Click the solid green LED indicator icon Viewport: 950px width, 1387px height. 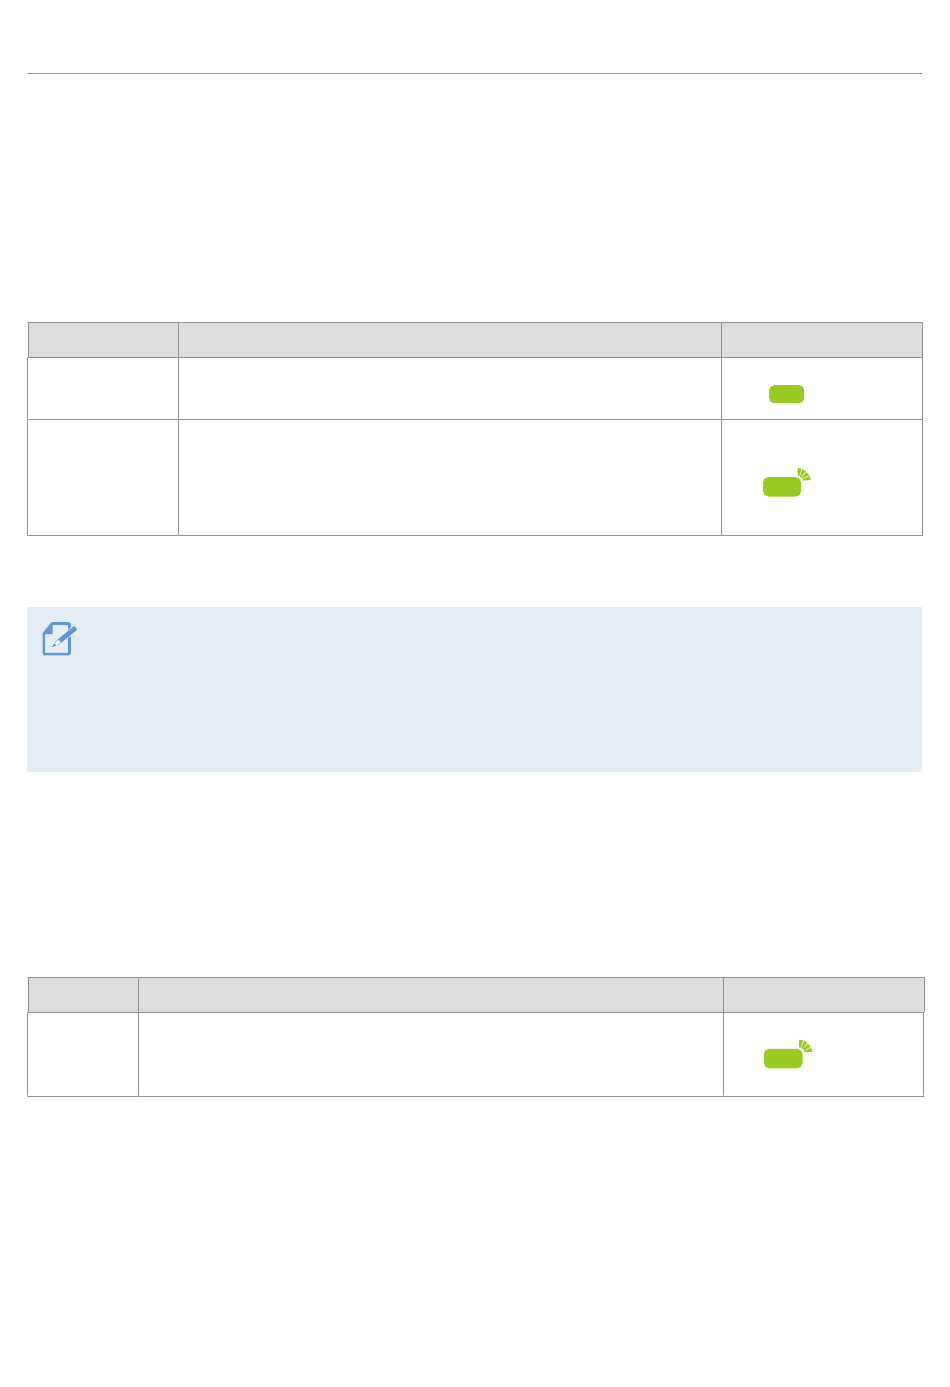(786, 394)
